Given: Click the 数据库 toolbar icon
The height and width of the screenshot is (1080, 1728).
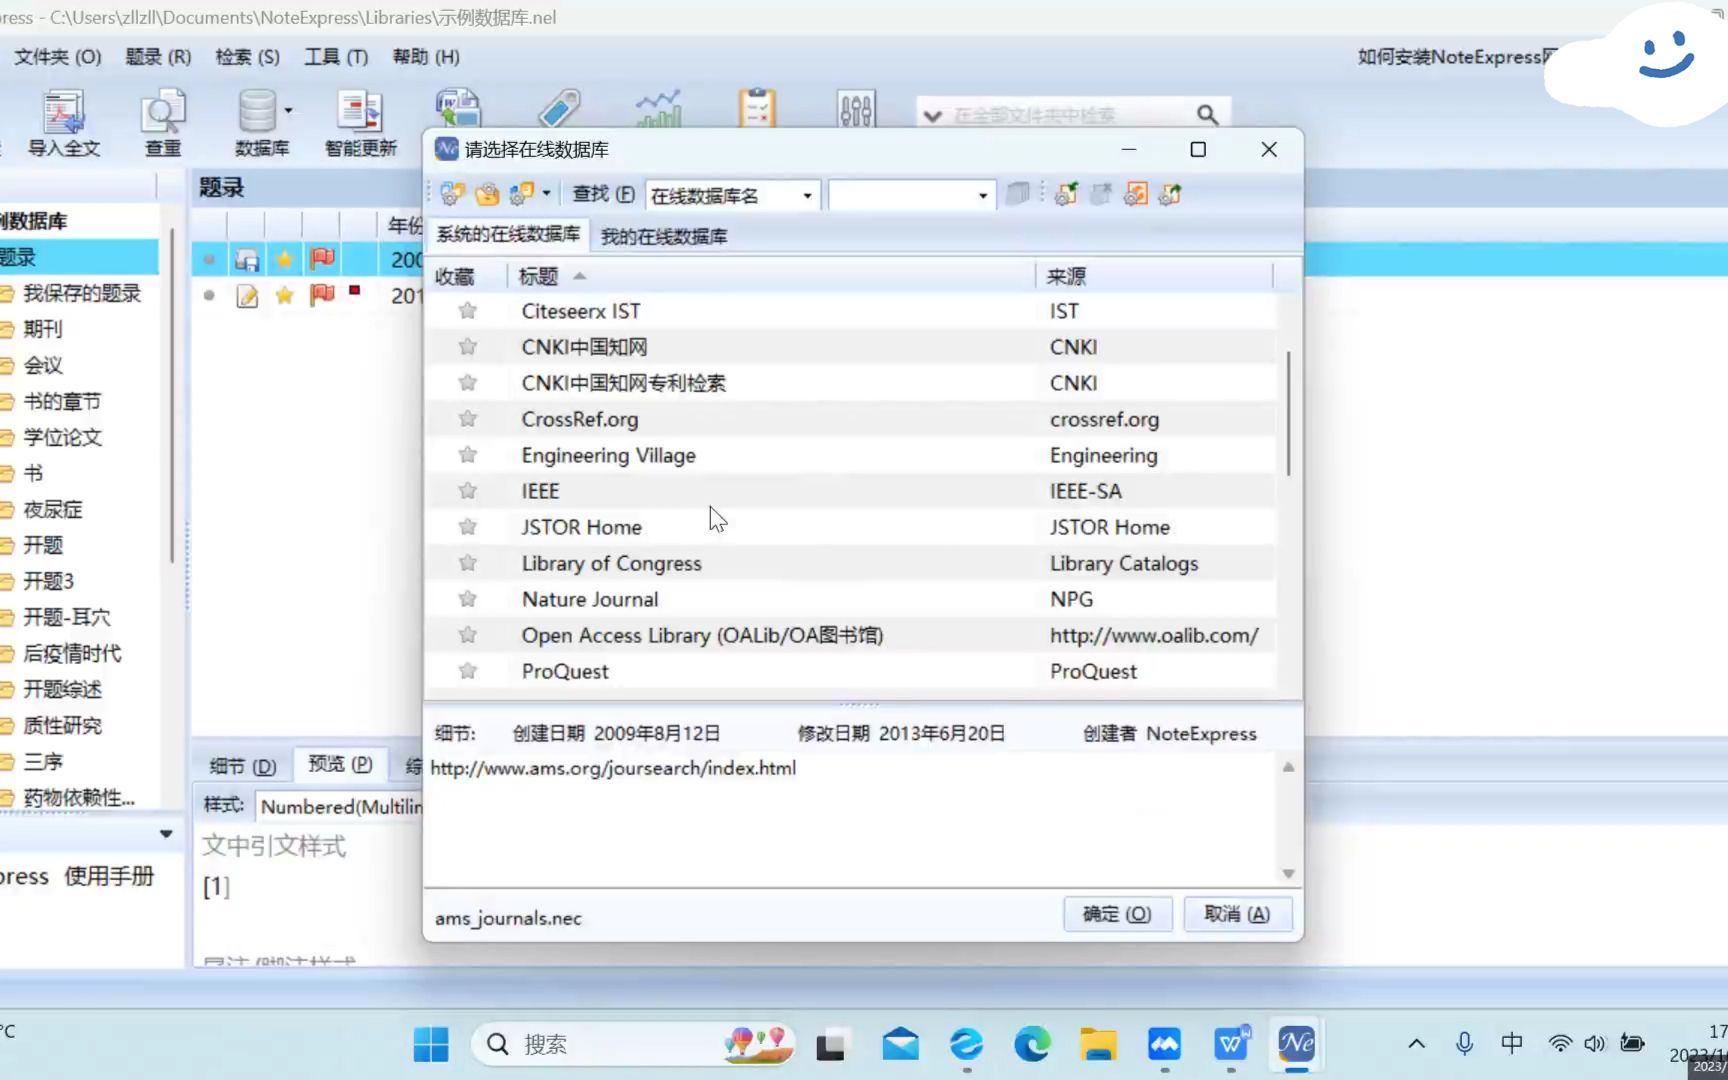Looking at the screenshot, I should tap(259, 123).
